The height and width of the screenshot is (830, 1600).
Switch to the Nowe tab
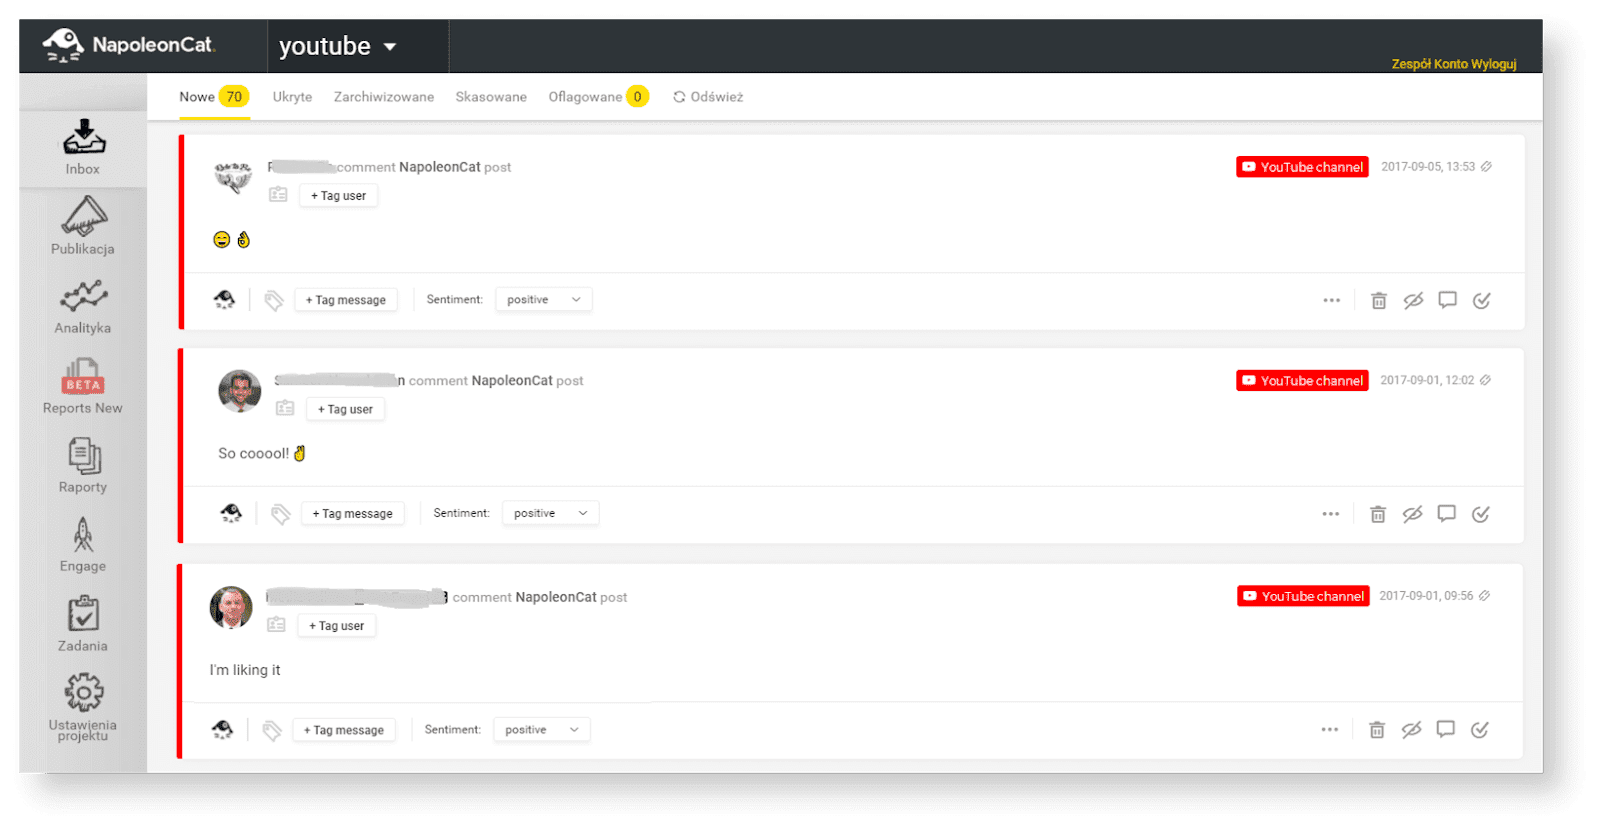pyautogui.click(x=214, y=97)
